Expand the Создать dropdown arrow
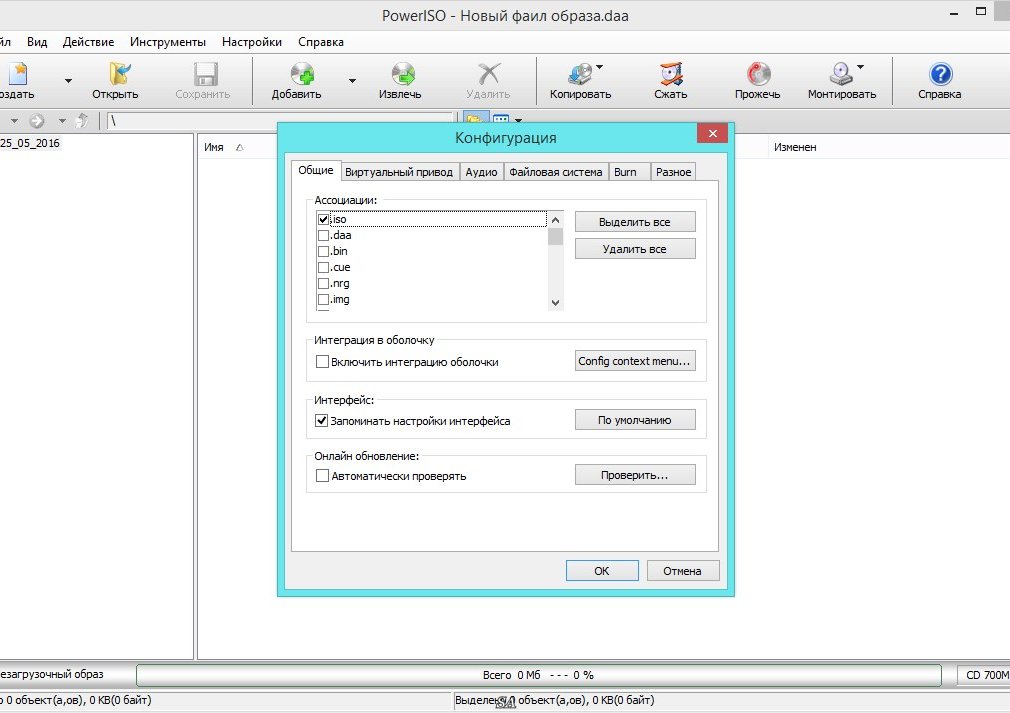Screen dimensions: 1010x713 [68, 81]
